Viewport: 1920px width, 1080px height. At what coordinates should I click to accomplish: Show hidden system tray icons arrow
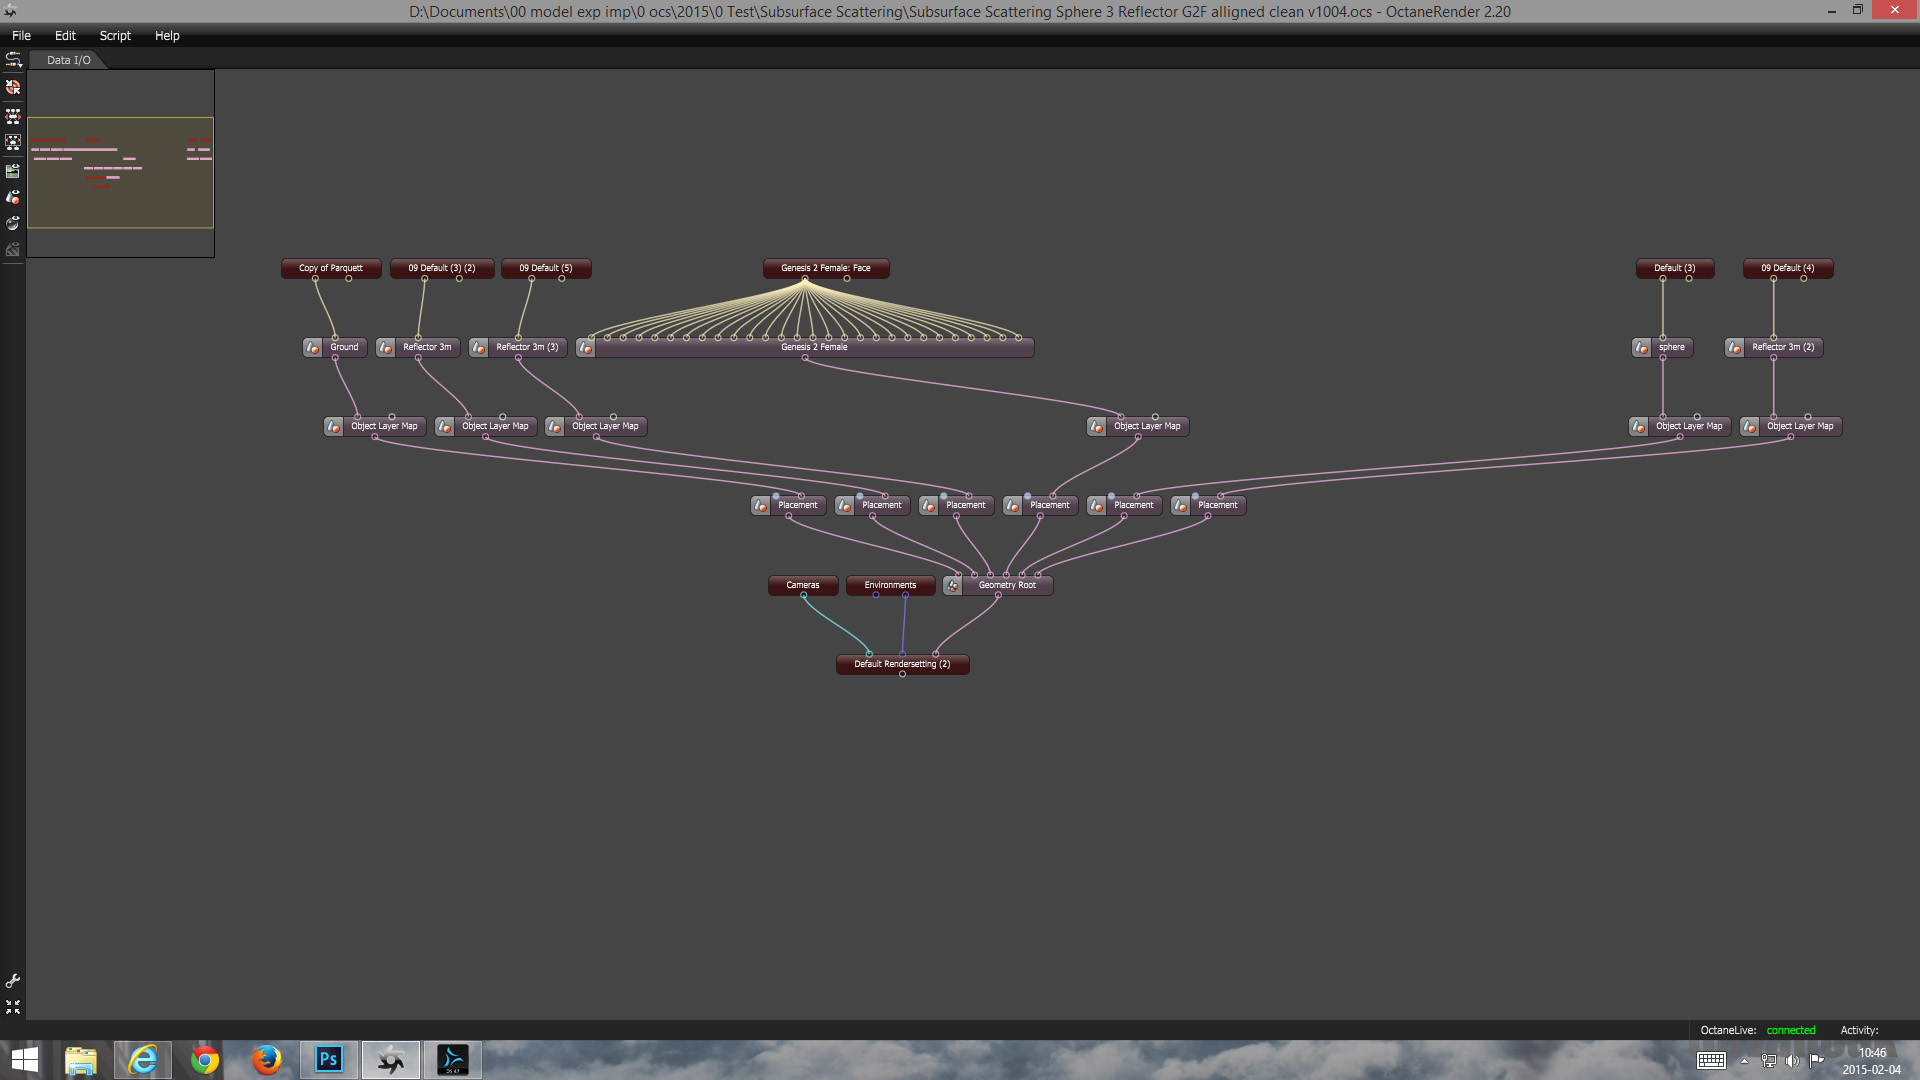[x=1744, y=1061]
